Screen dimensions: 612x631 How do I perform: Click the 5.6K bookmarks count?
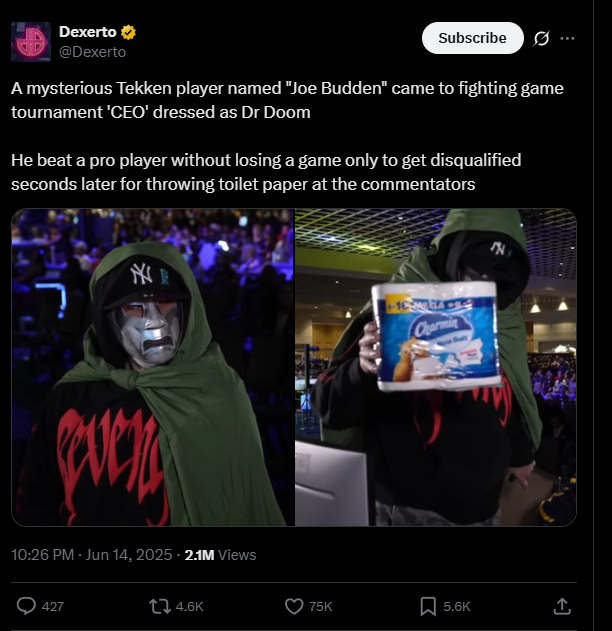coord(457,606)
